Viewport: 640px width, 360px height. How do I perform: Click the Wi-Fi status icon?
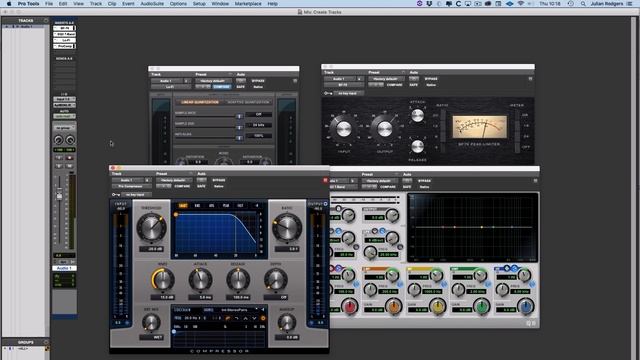[520, 4]
